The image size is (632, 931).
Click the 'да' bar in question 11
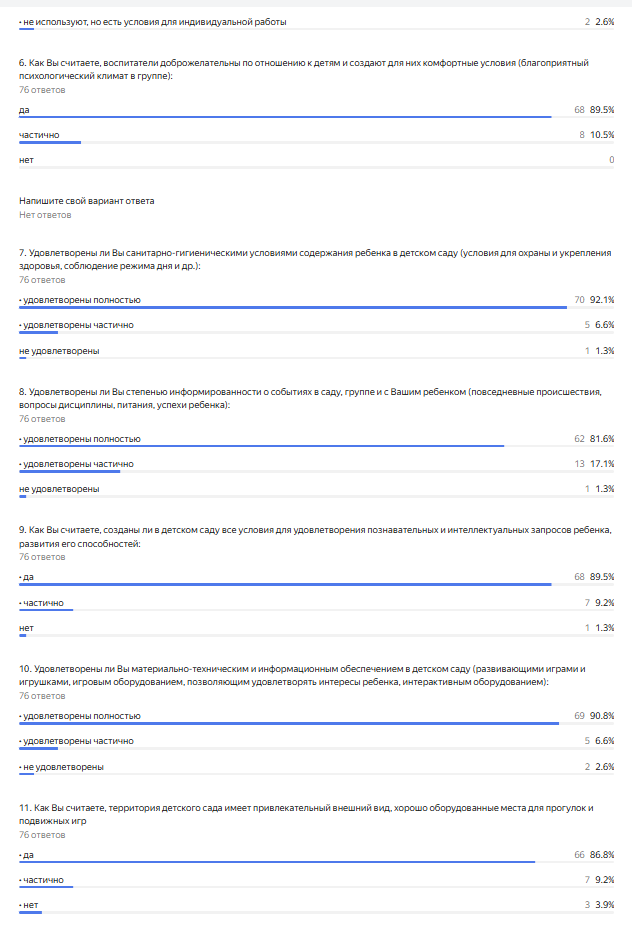click(277, 862)
